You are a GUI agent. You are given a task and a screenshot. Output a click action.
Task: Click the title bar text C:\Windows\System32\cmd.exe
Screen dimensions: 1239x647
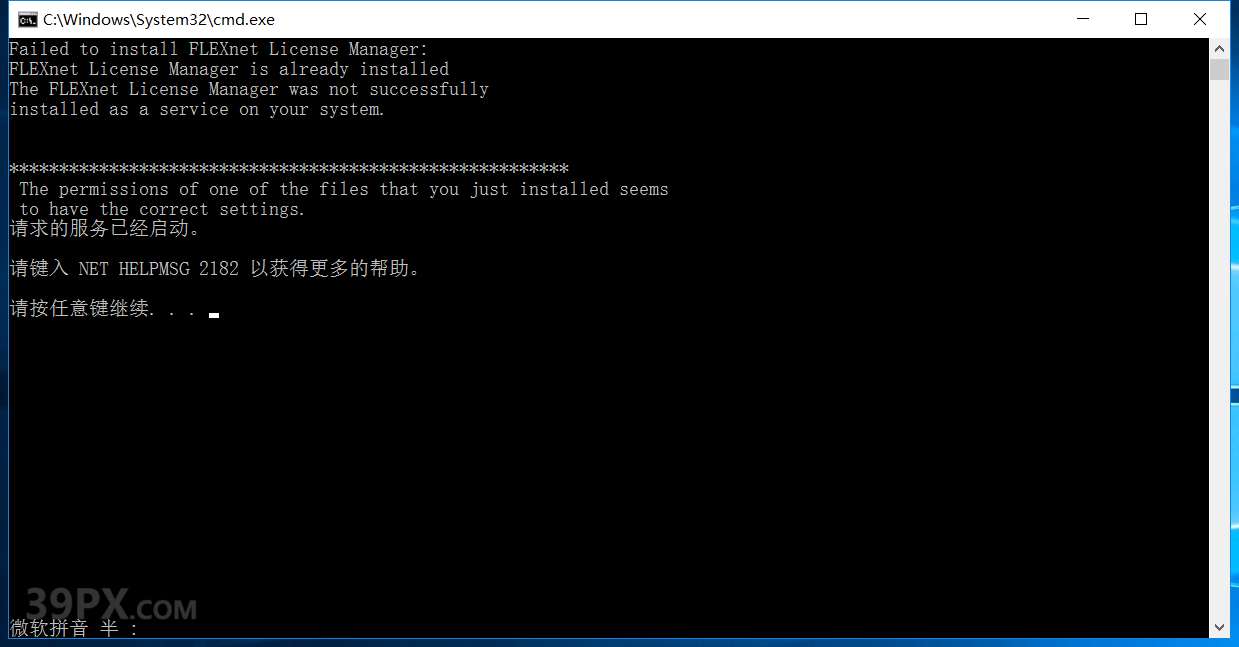(158, 19)
